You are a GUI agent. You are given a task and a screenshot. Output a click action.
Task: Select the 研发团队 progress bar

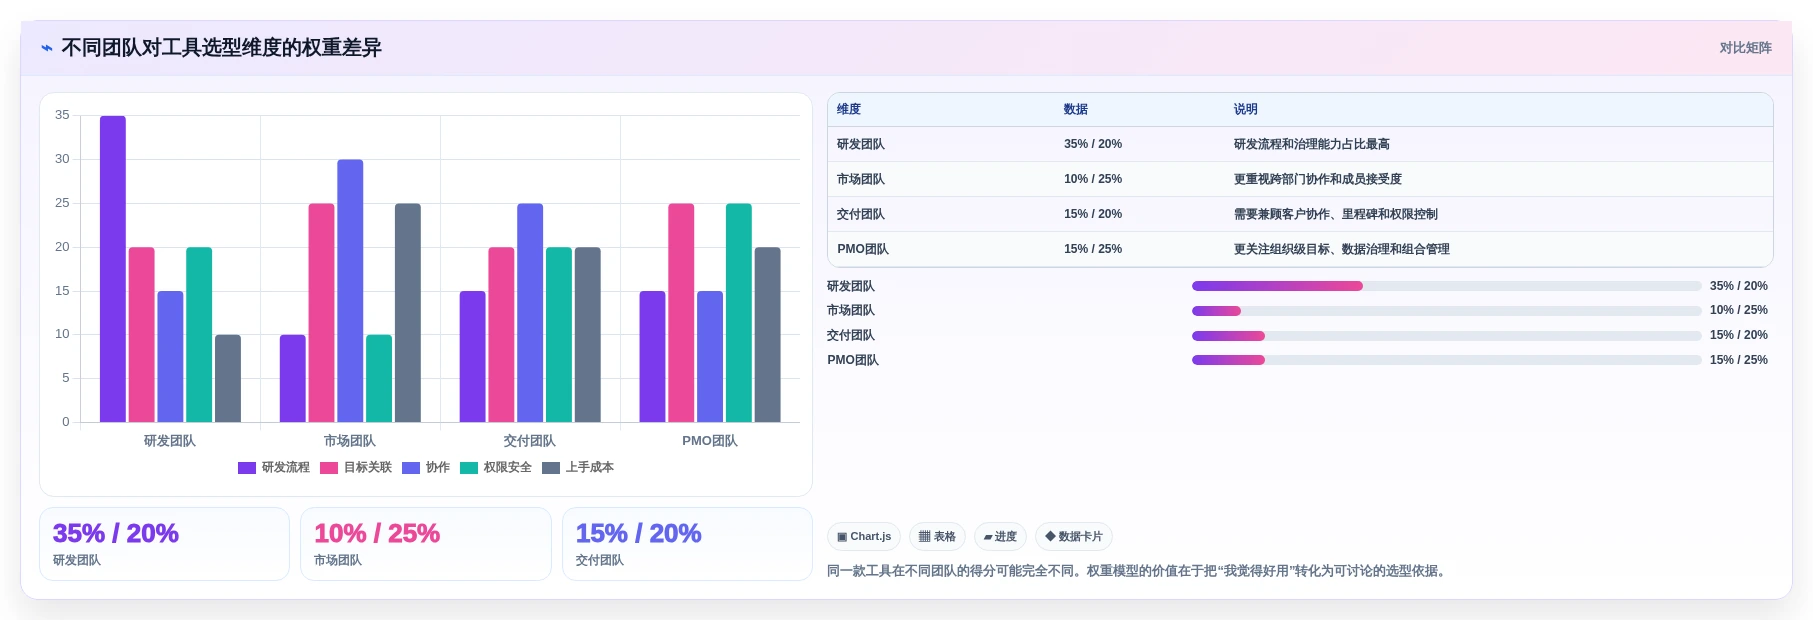coord(1446,286)
